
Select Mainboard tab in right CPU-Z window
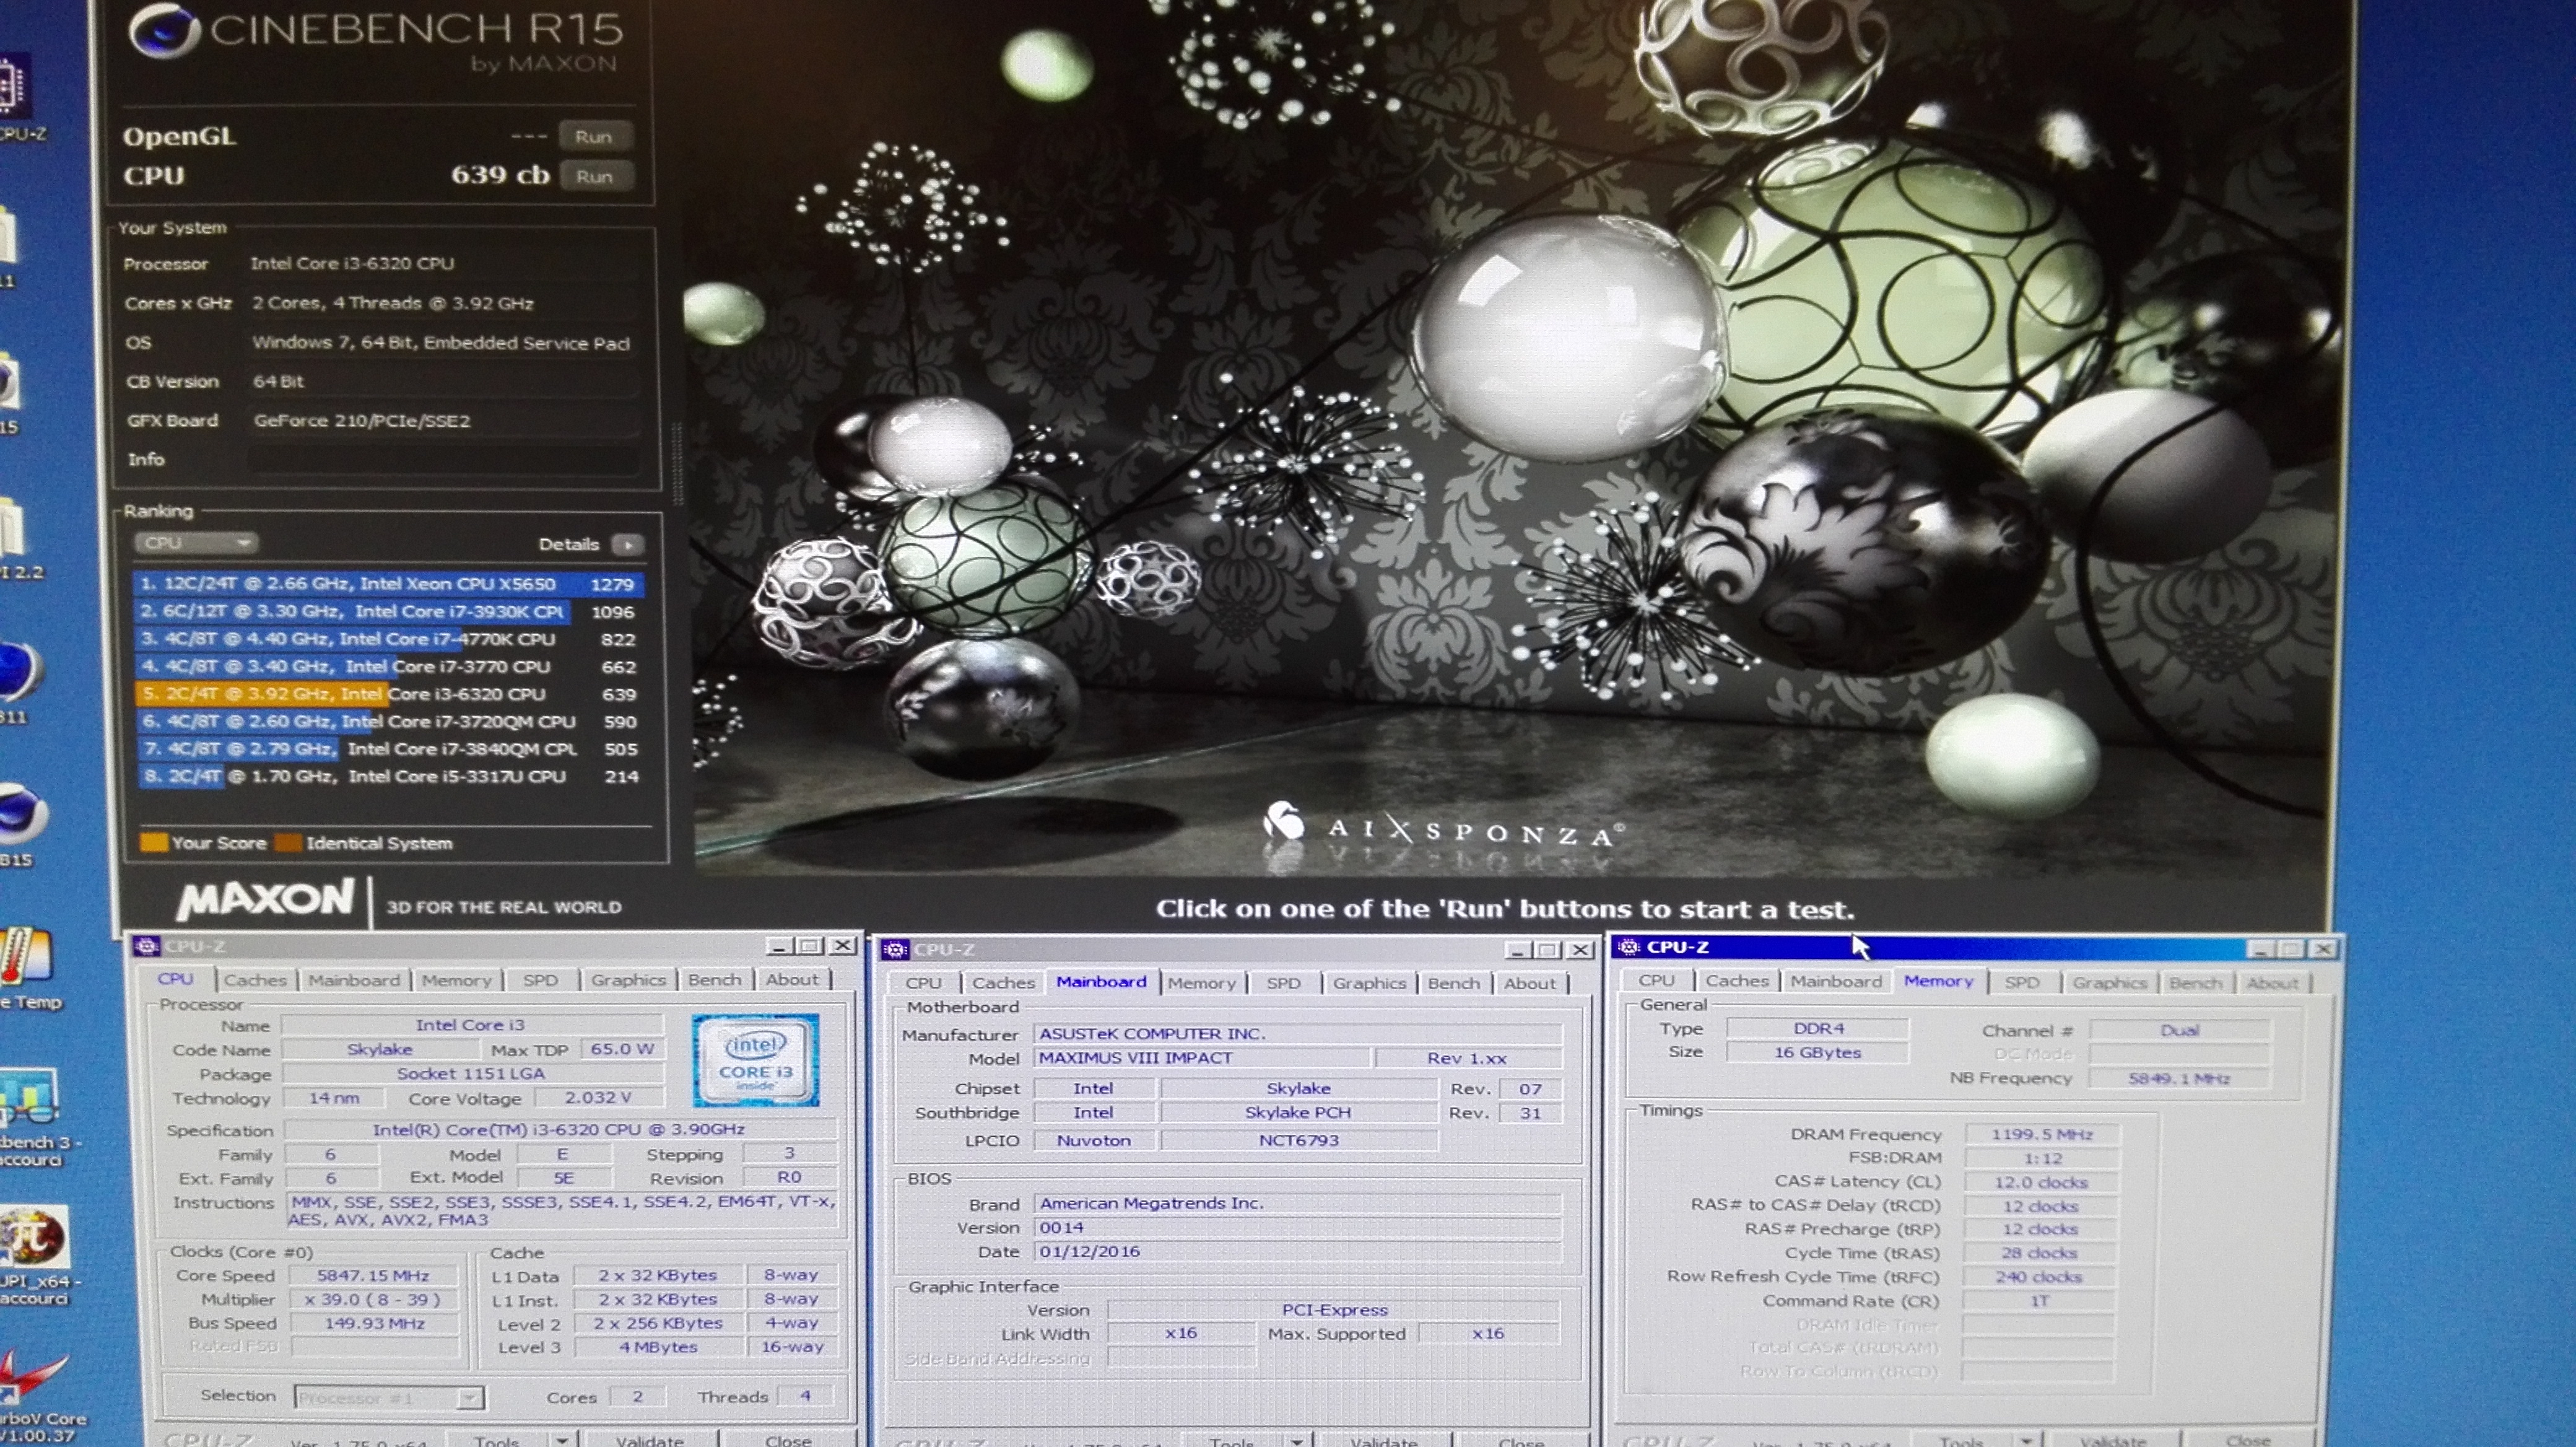point(1836,981)
